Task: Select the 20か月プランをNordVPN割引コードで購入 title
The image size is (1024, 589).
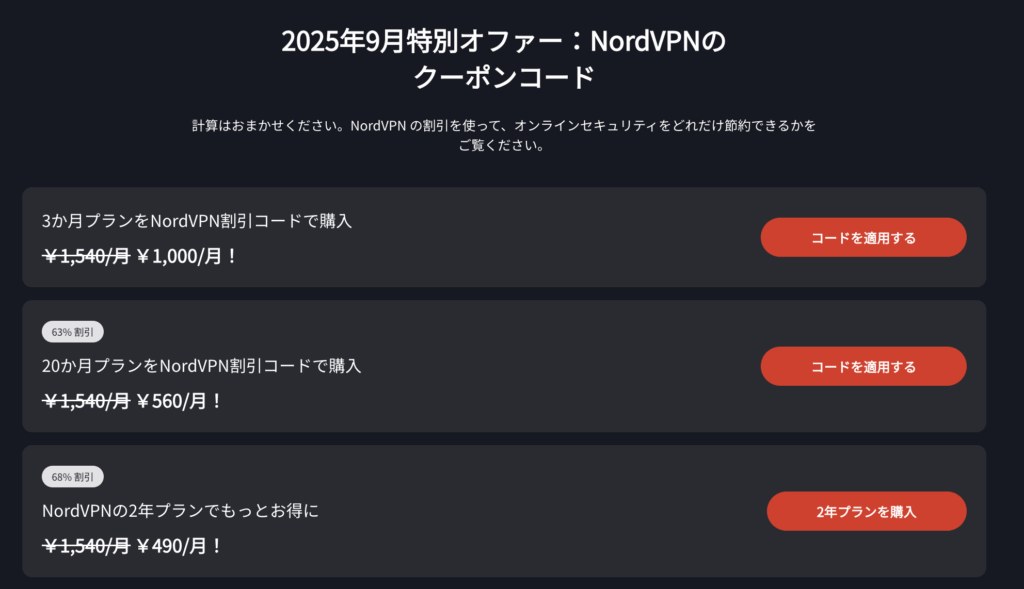Action: click(x=201, y=366)
